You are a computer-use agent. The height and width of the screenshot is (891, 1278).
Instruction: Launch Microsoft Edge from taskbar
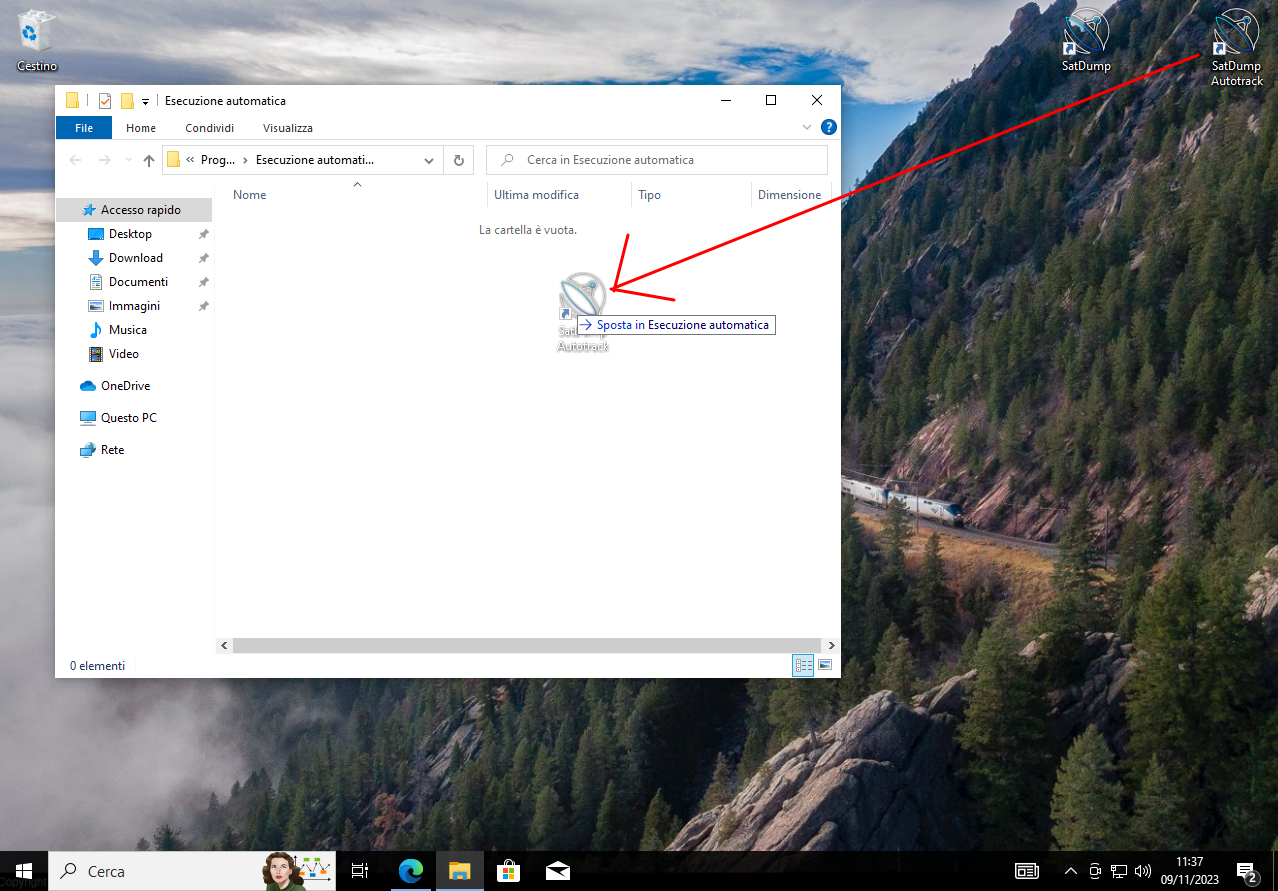click(x=411, y=871)
